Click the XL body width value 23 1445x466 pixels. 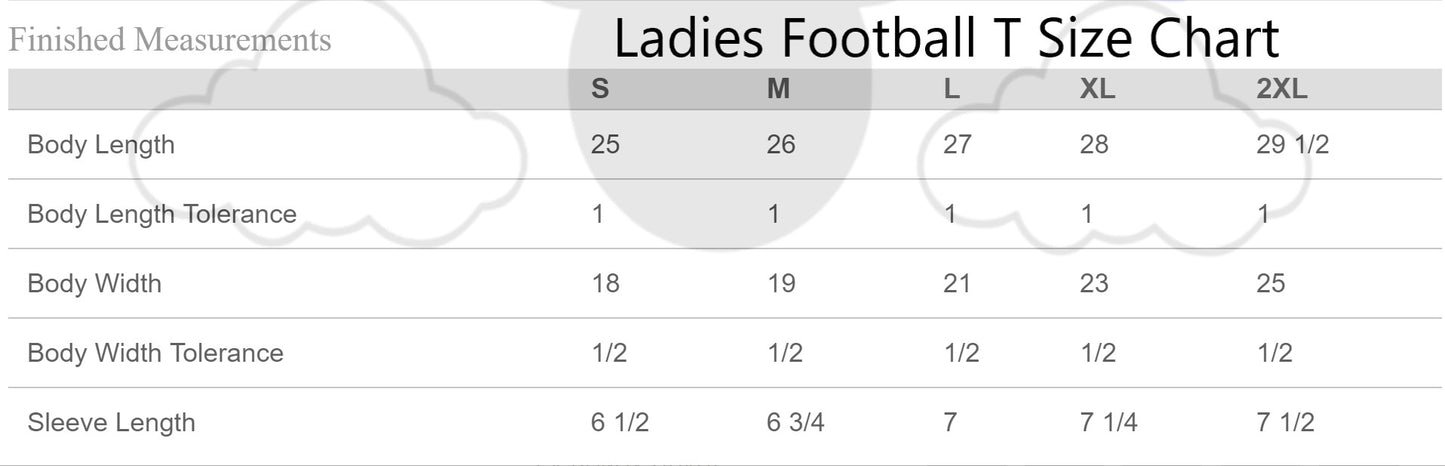click(1094, 284)
